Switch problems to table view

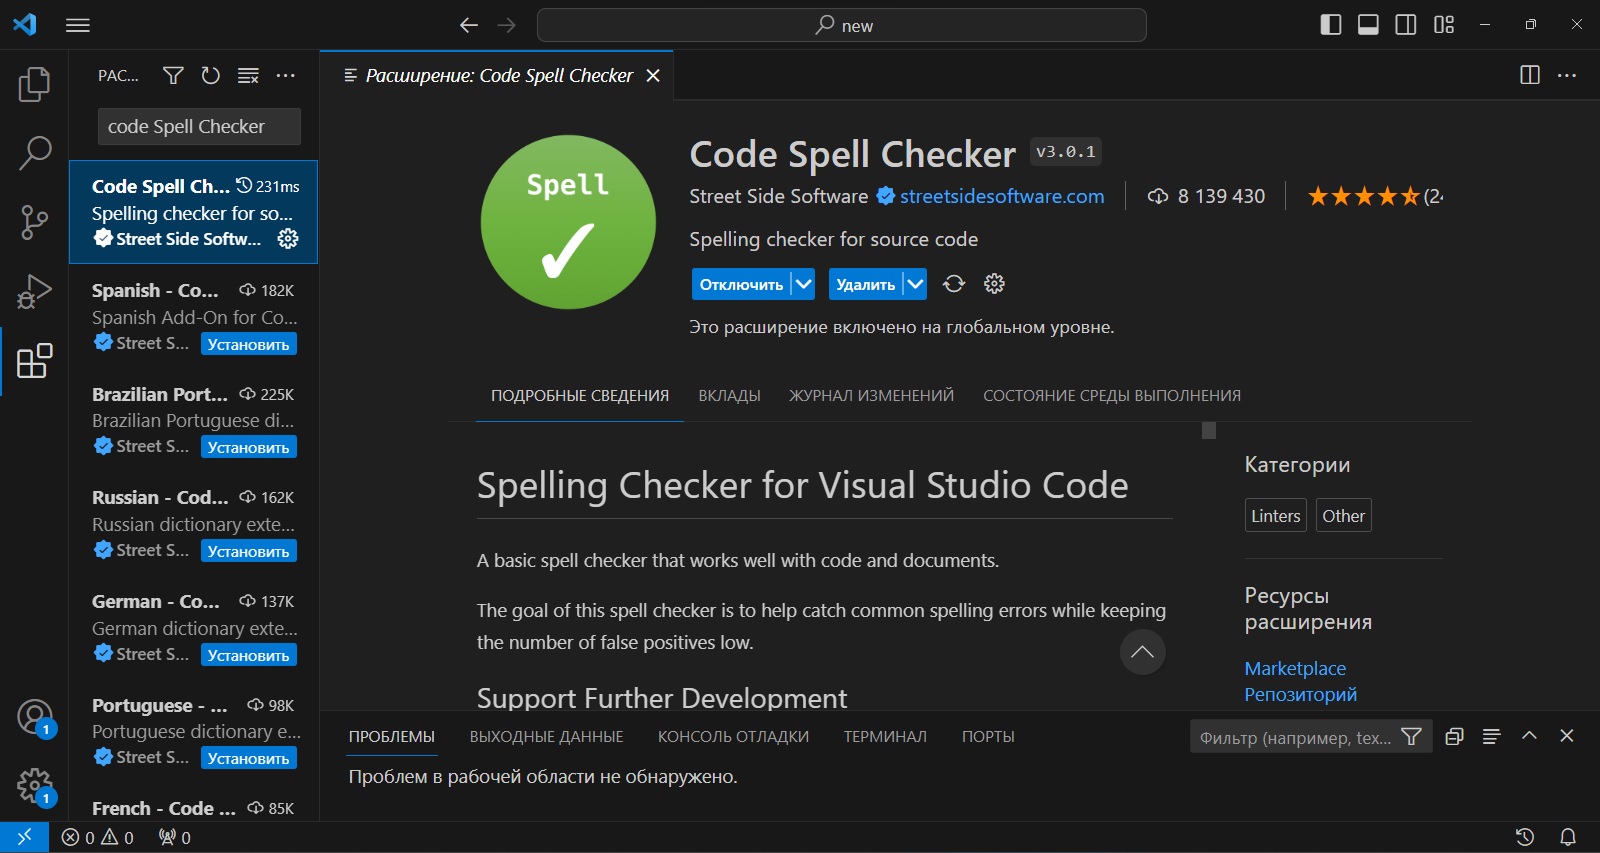pyautogui.click(x=1491, y=736)
